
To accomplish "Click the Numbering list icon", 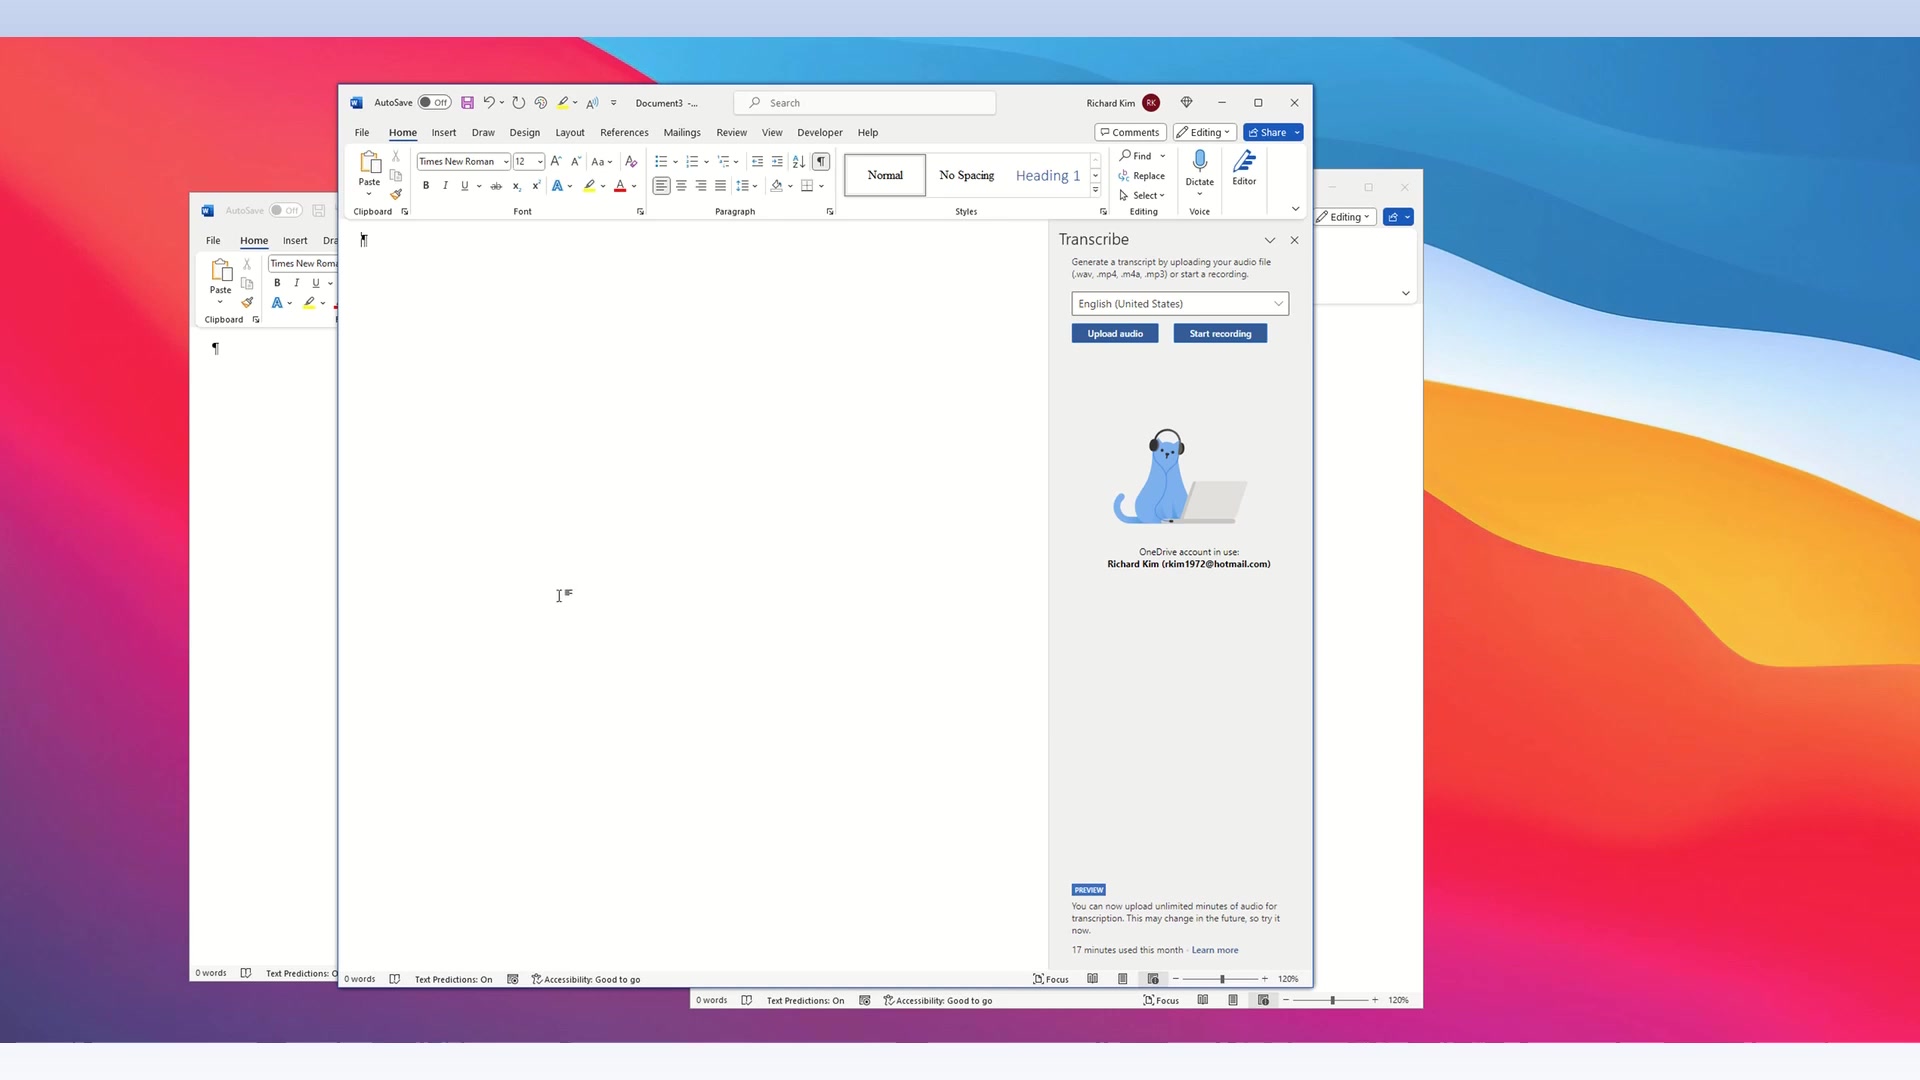I will point(692,161).
